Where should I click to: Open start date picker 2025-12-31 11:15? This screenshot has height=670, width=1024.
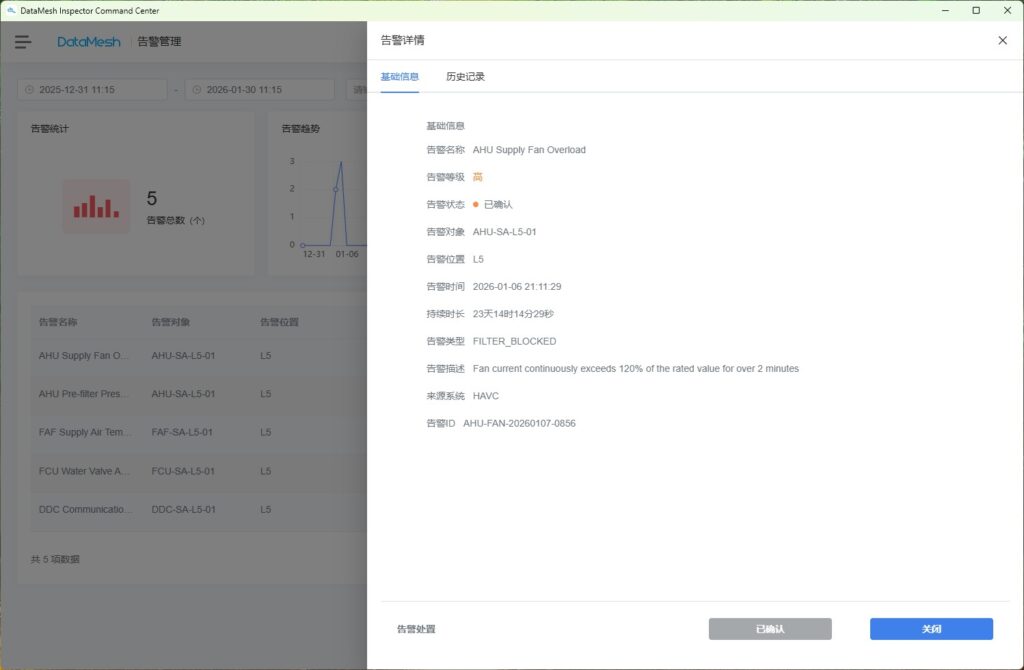(92, 90)
